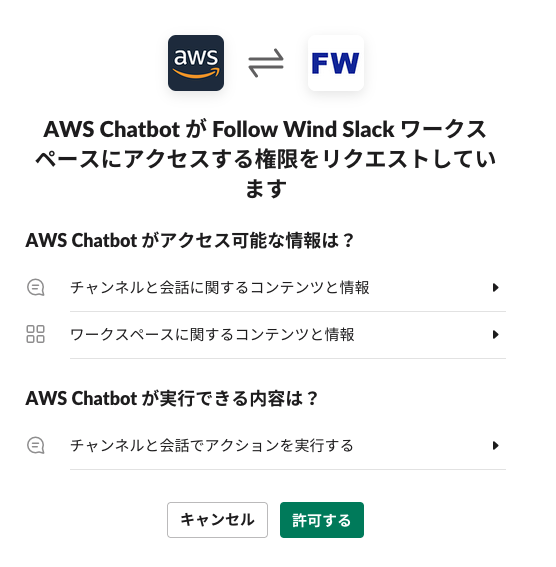Click the words Follow Wind Slack in the title
556x567 pixels.
pyautogui.click(x=303, y=129)
